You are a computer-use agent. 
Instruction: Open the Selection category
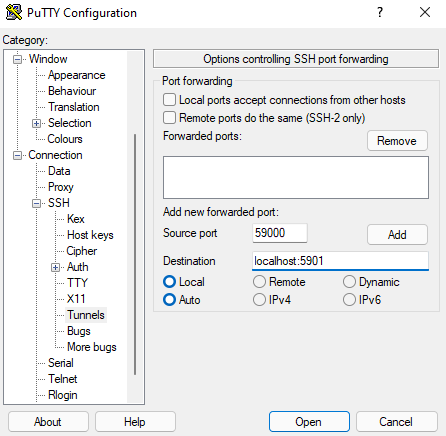pyautogui.click(x=70, y=123)
